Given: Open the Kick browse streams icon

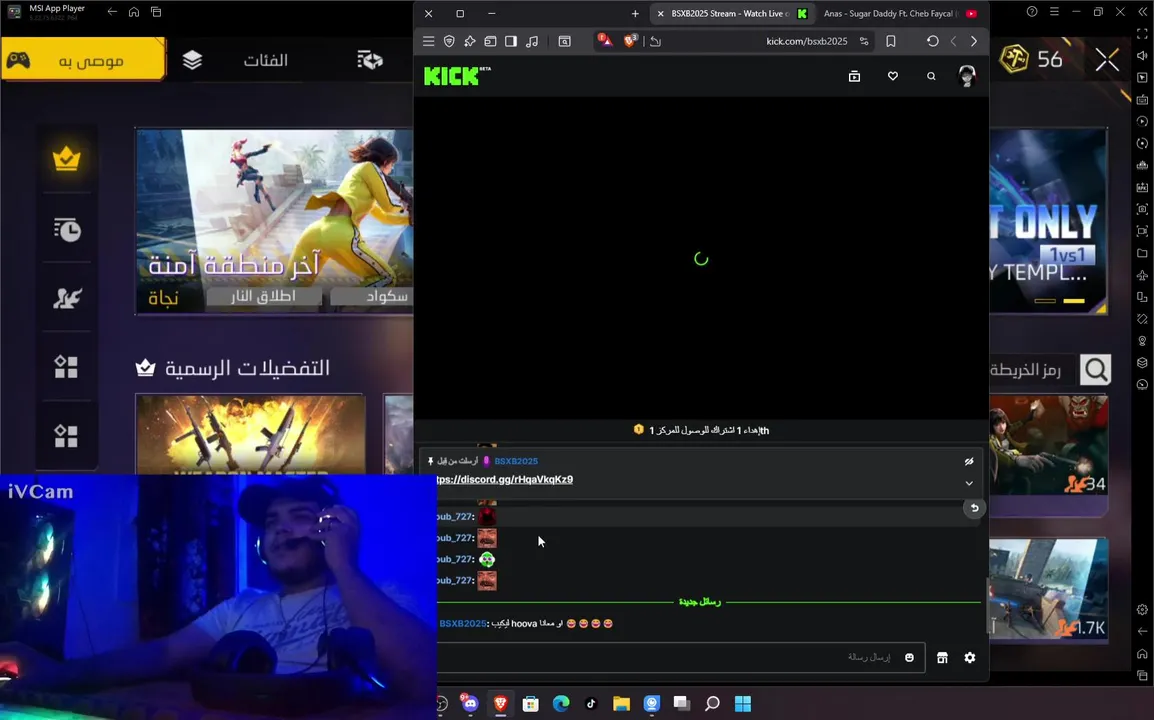Looking at the screenshot, I should click(x=854, y=76).
